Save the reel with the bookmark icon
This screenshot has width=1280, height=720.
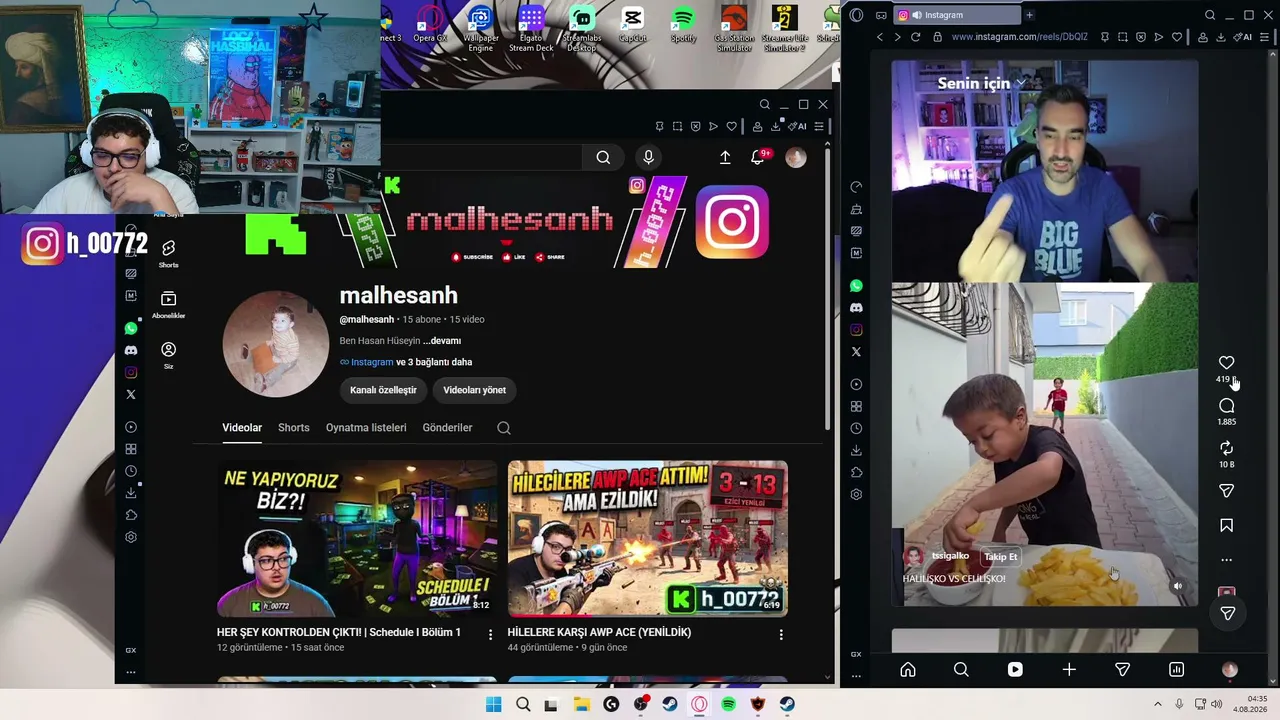tap(1226, 525)
